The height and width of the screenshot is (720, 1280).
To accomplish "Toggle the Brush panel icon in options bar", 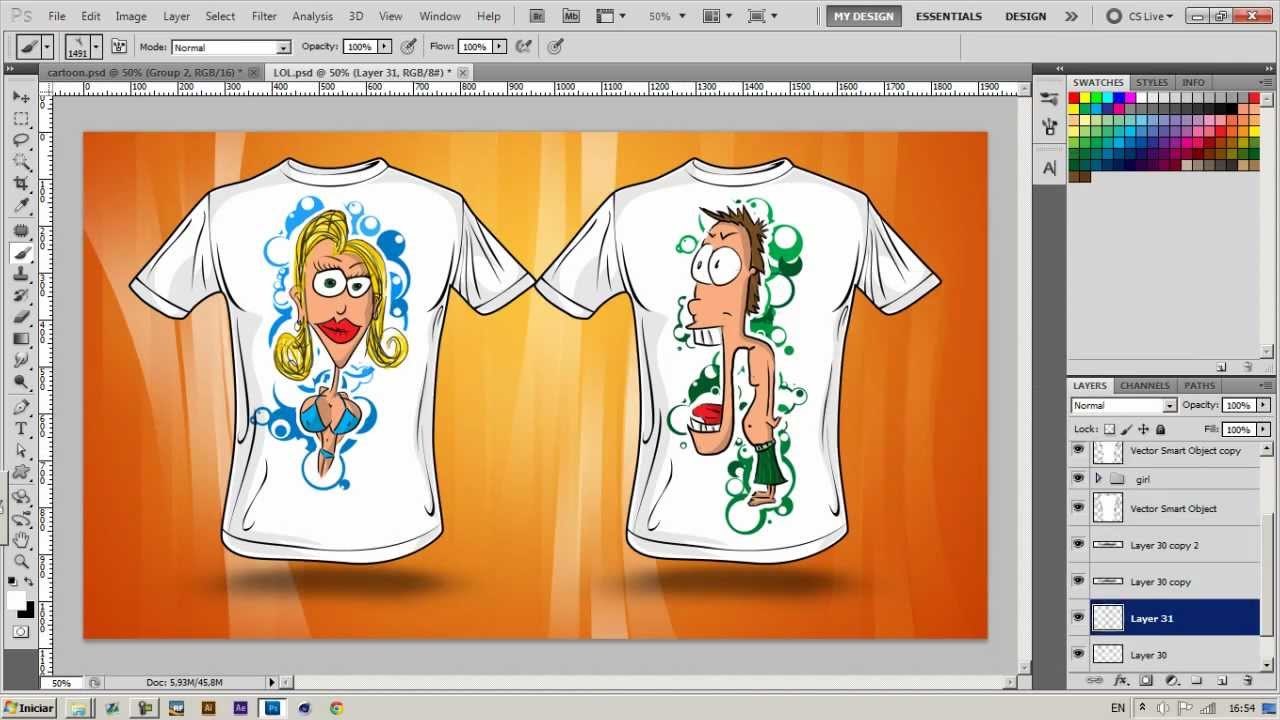I will [119, 47].
